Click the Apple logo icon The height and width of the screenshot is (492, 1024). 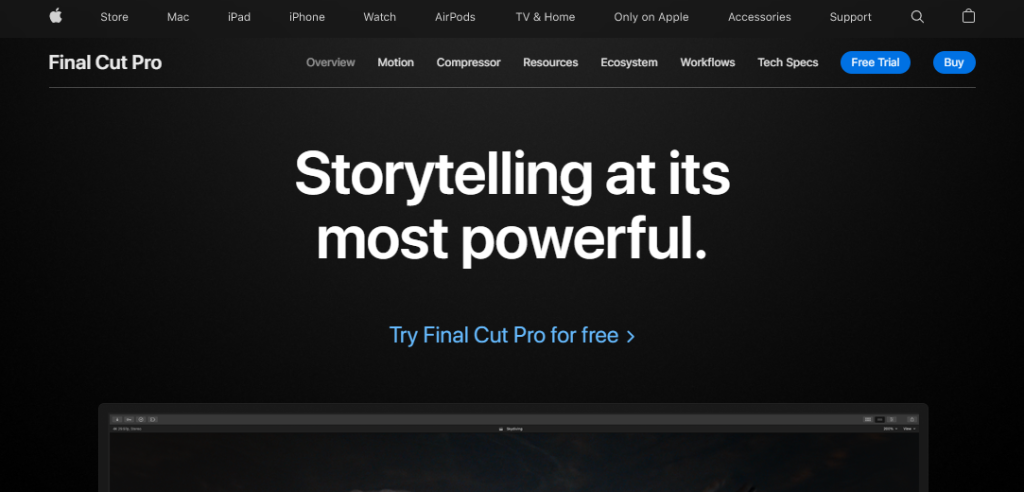[56, 16]
